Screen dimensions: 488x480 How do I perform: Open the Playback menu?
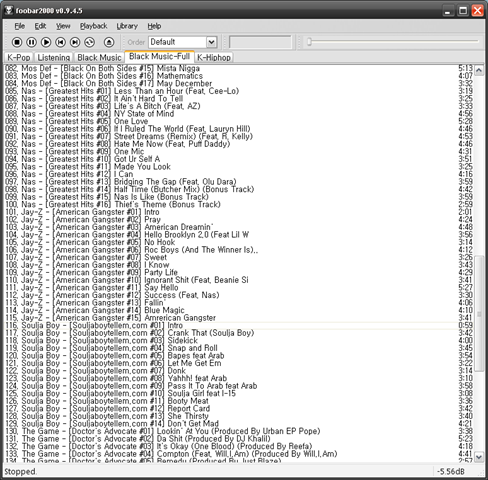tap(93, 26)
